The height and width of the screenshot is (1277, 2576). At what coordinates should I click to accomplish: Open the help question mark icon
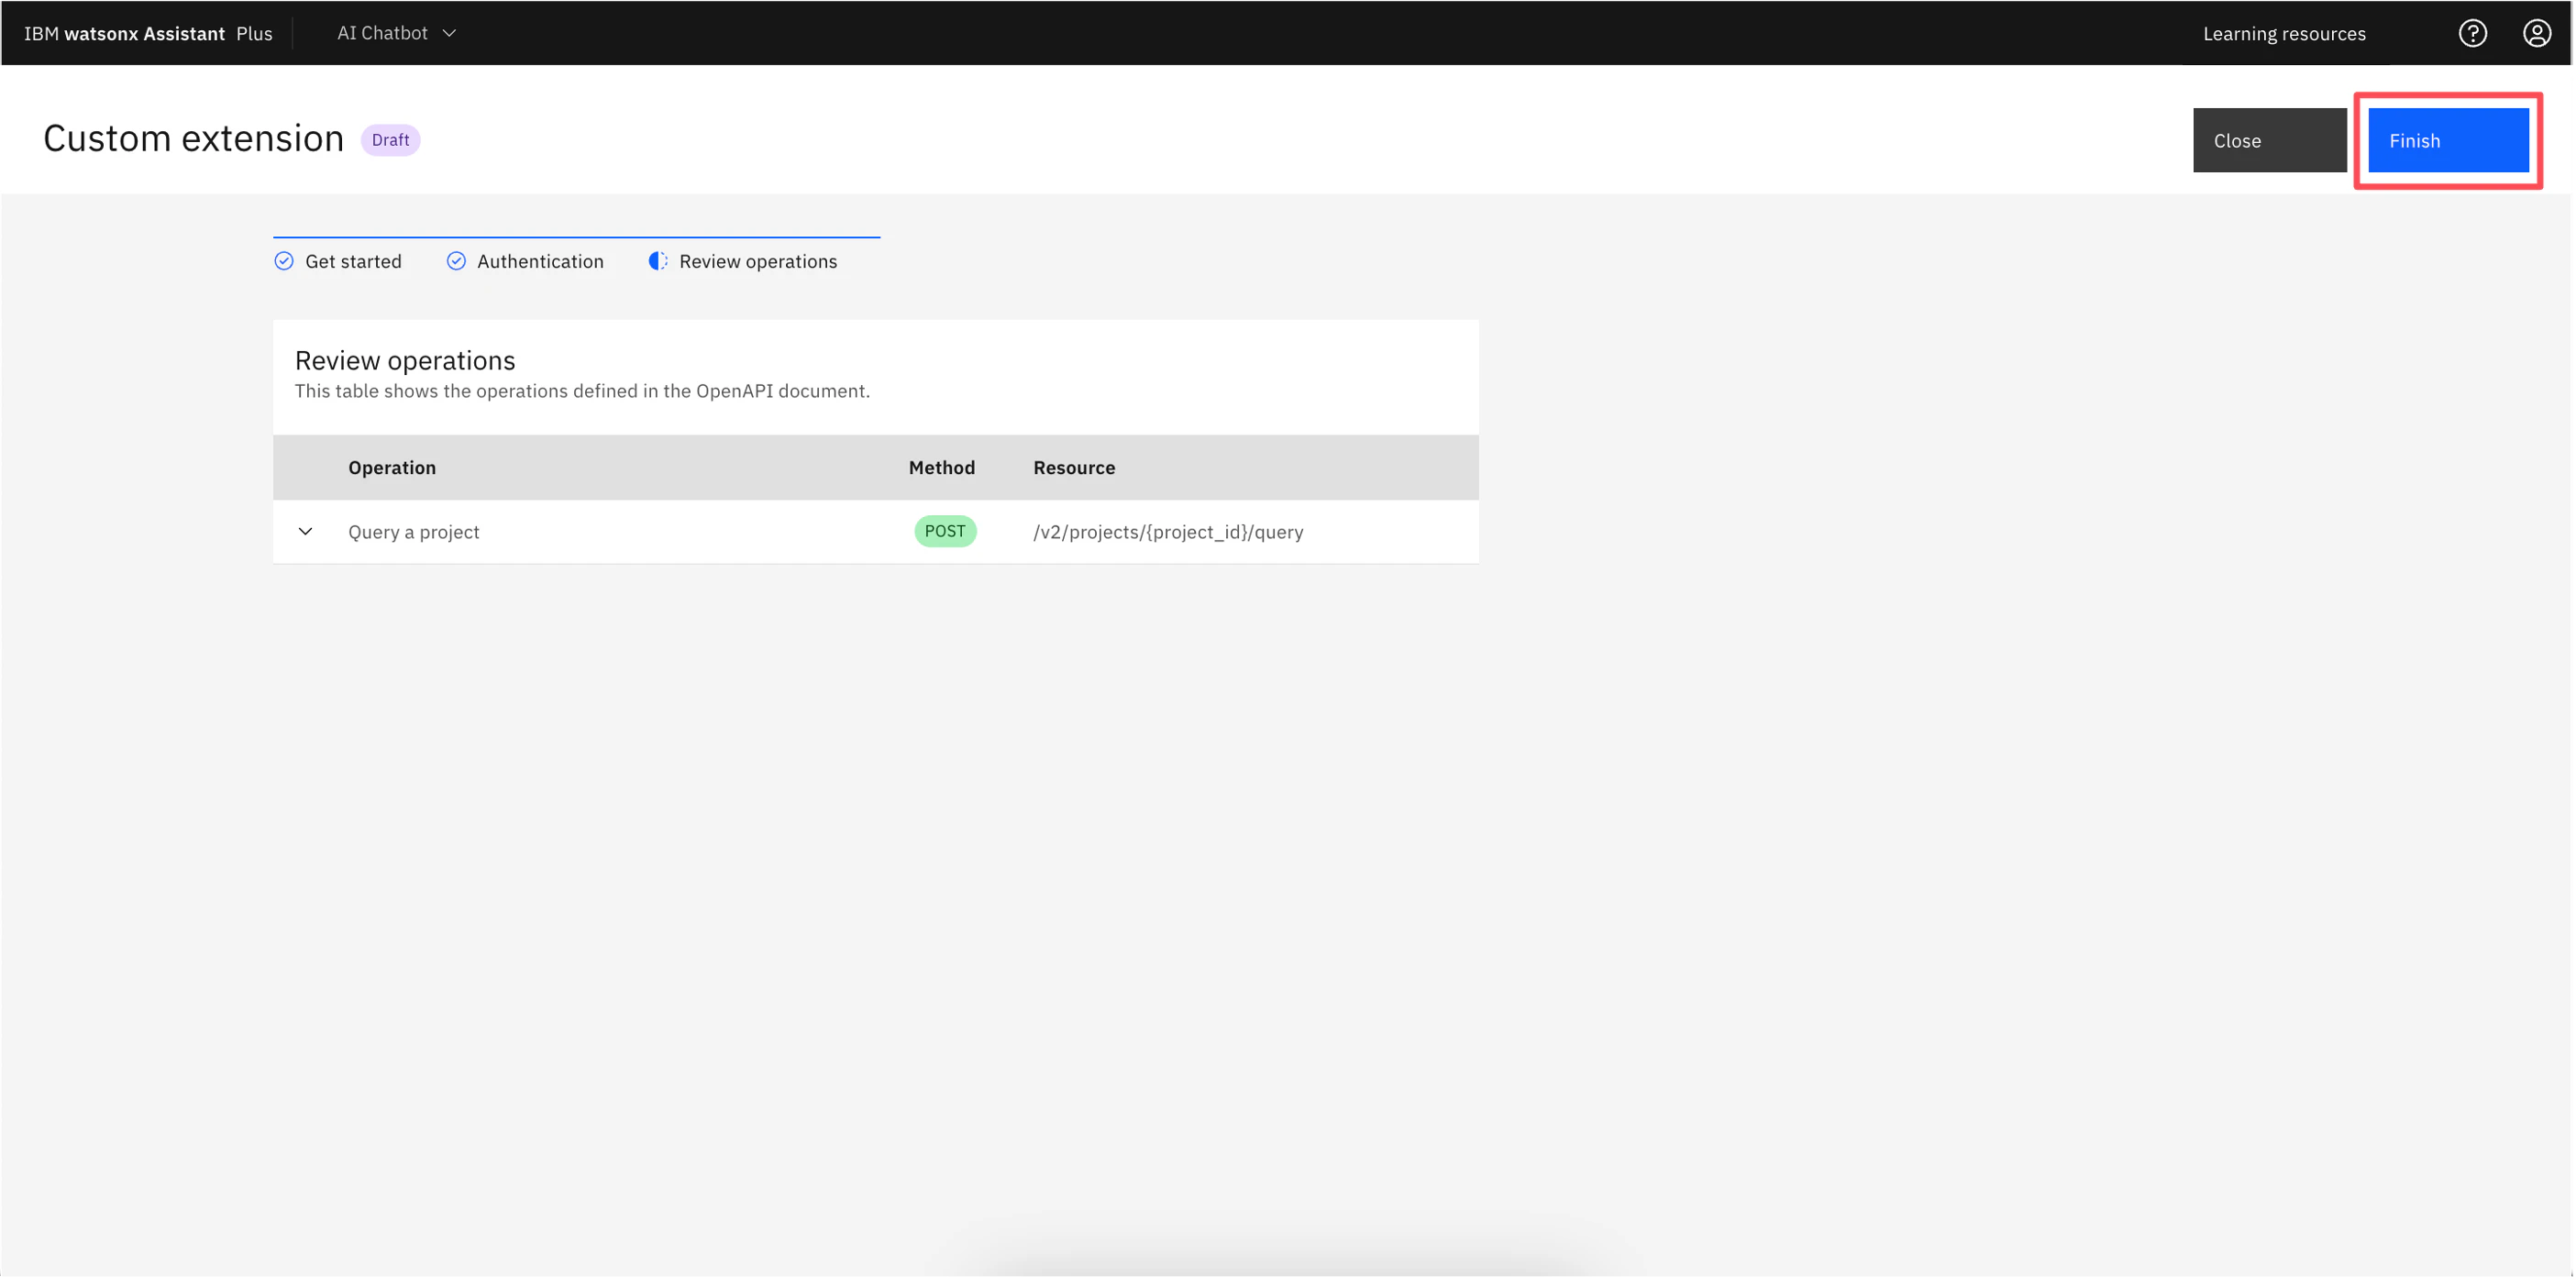2472,33
